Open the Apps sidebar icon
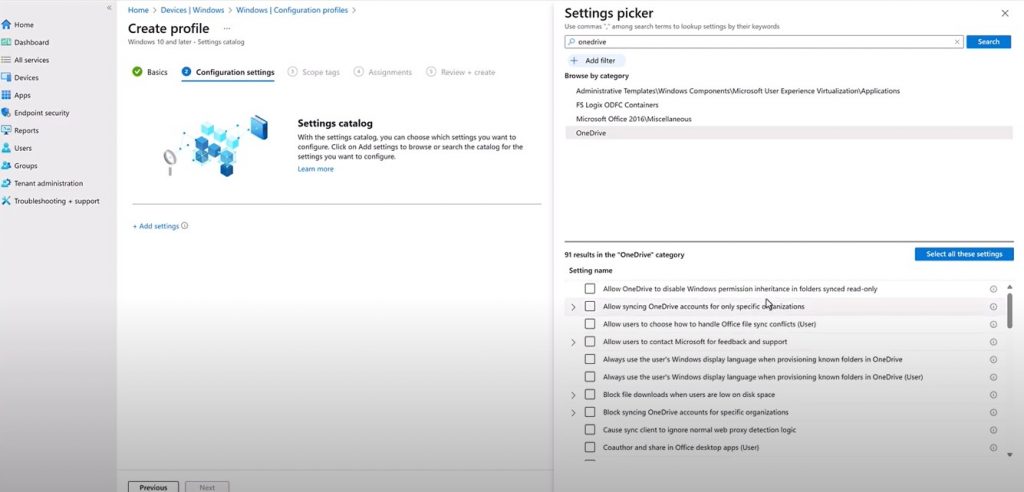 (7, 95)
